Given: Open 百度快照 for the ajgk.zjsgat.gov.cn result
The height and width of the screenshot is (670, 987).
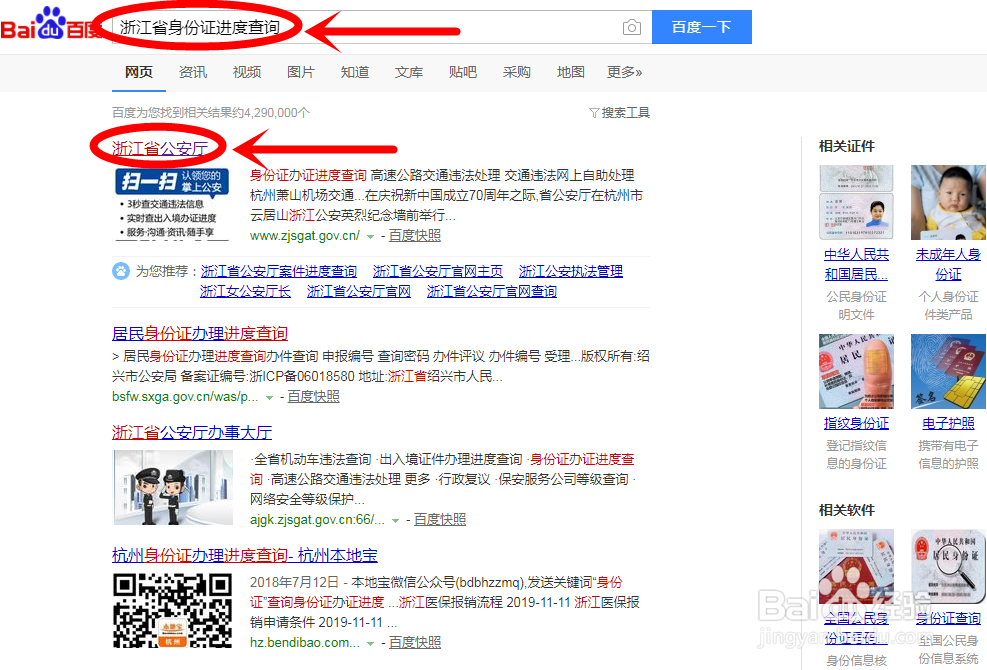Looking at the screenshot, I should [x=440, y=520].
